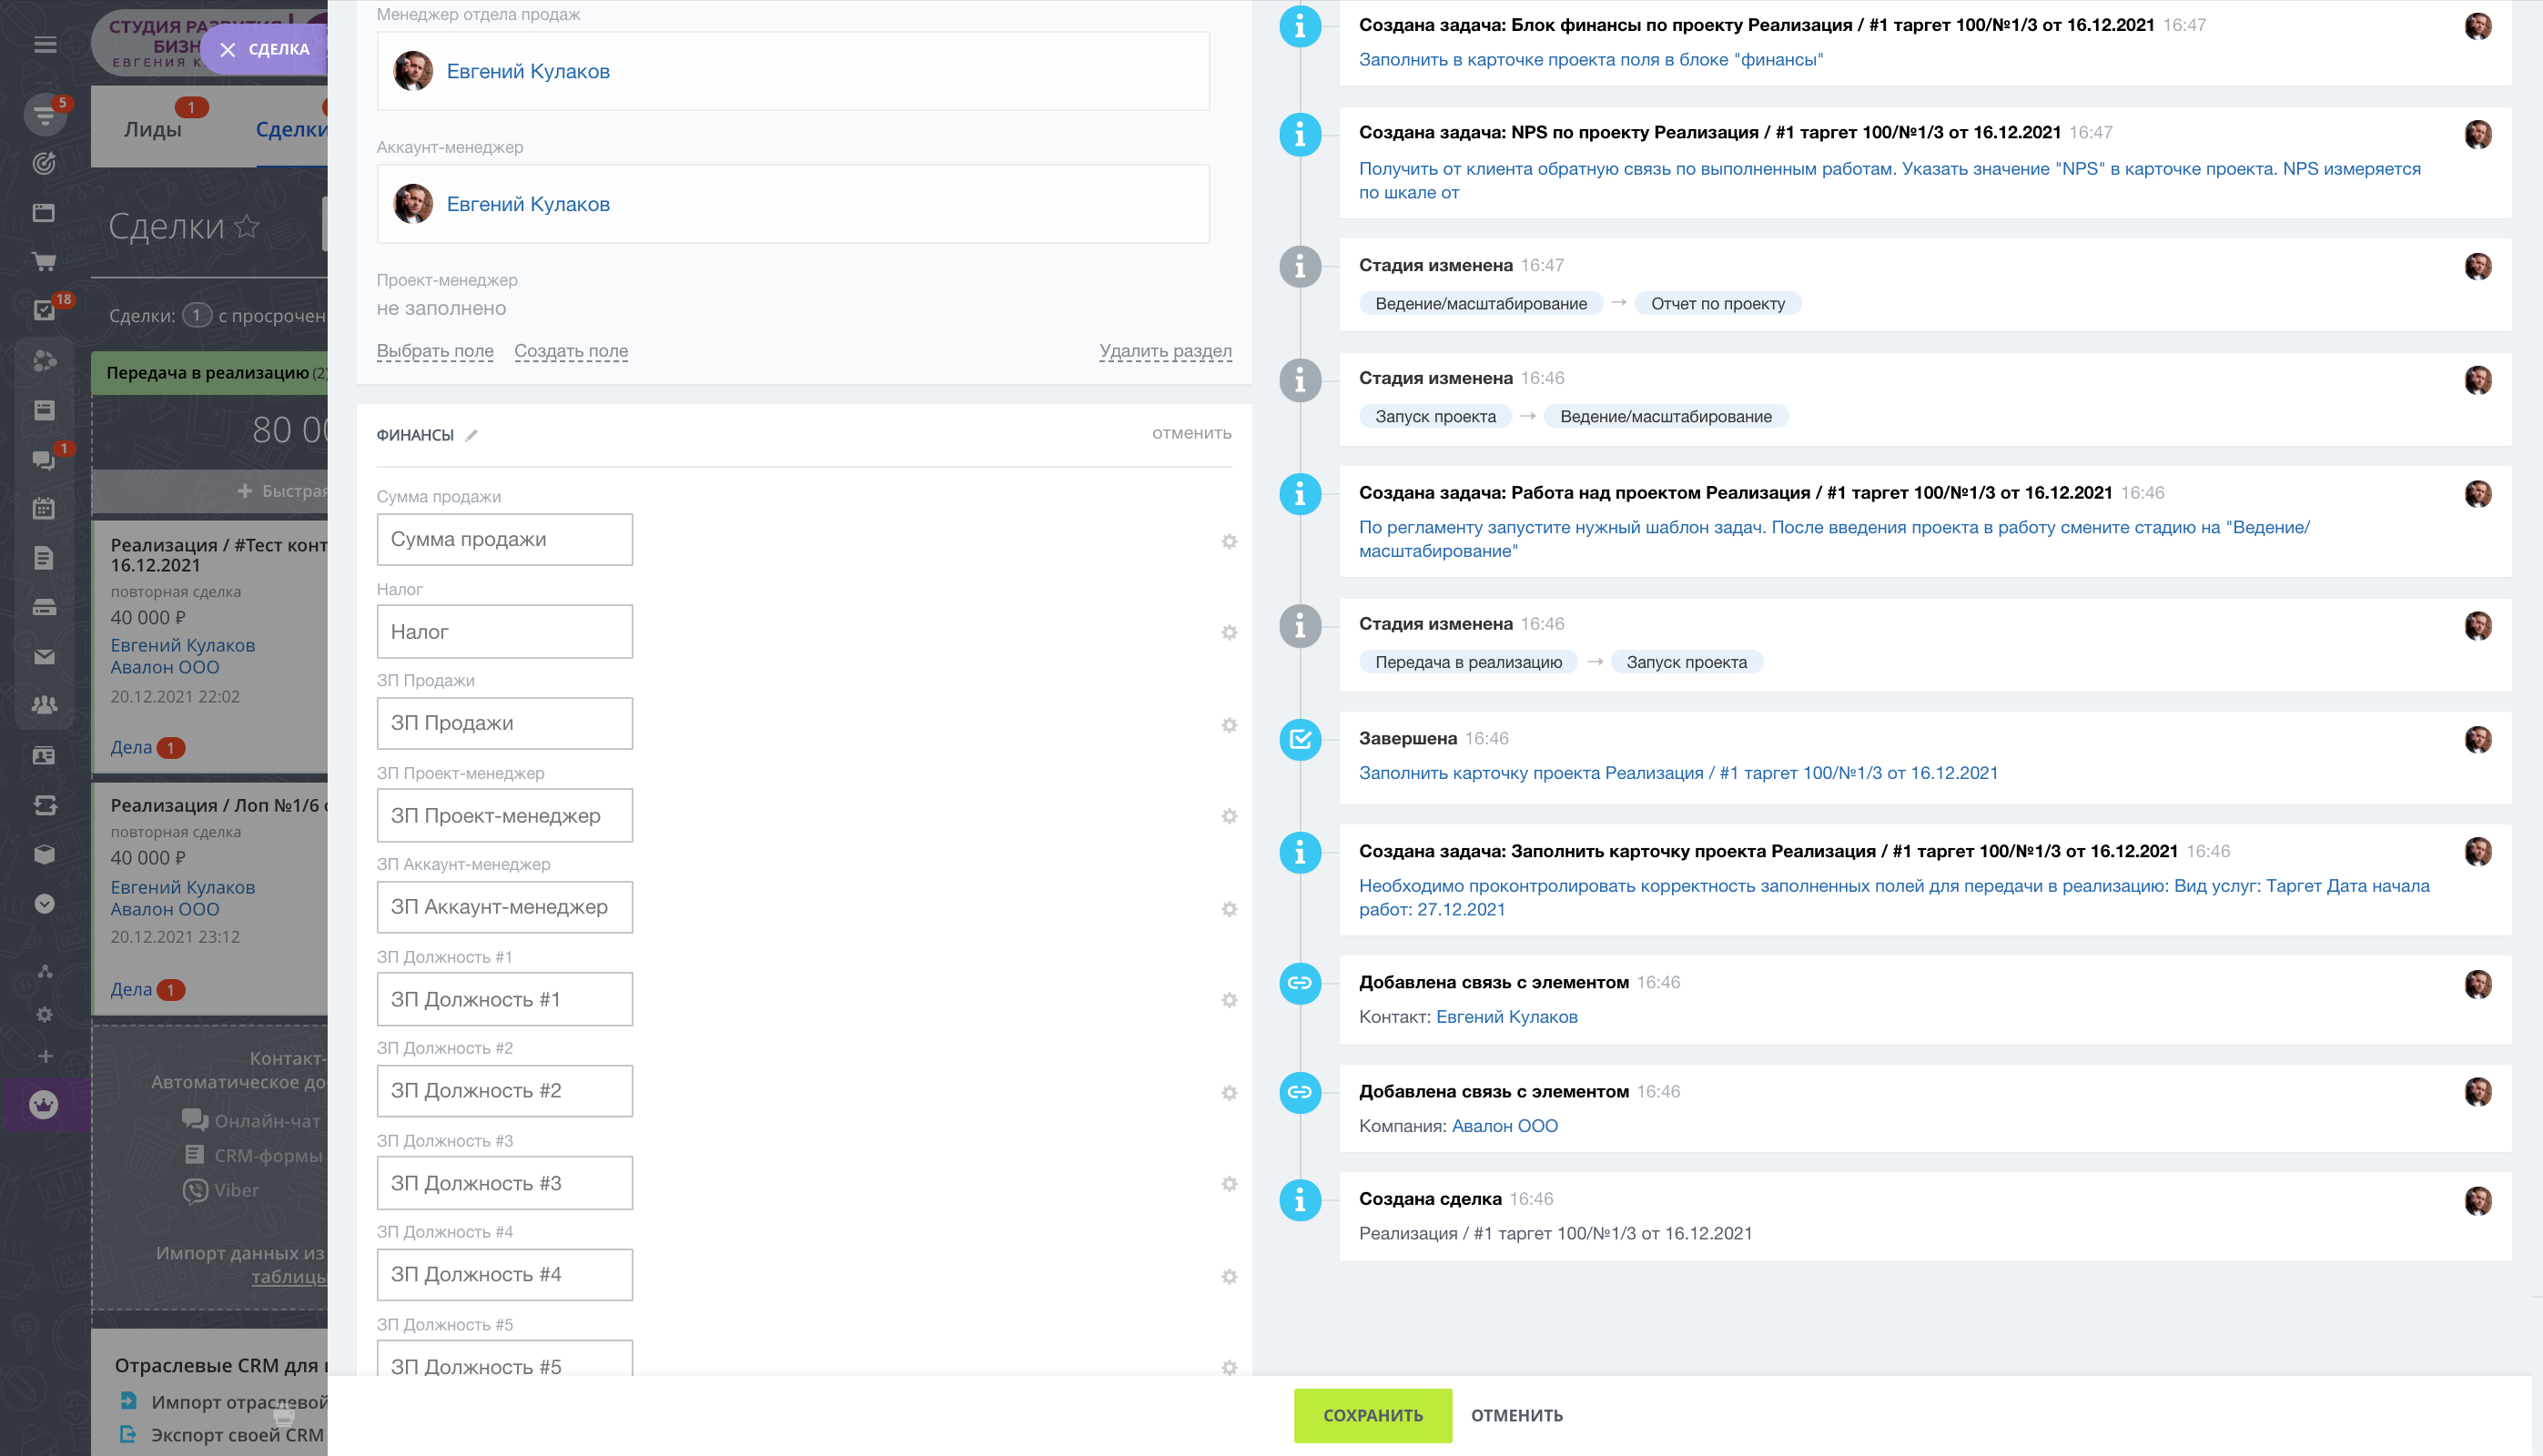This screenshot has width=2543, height=1456.
Task: Click pencil icon next to ФИНАНСЫ heading
Action: pos(472,435)
